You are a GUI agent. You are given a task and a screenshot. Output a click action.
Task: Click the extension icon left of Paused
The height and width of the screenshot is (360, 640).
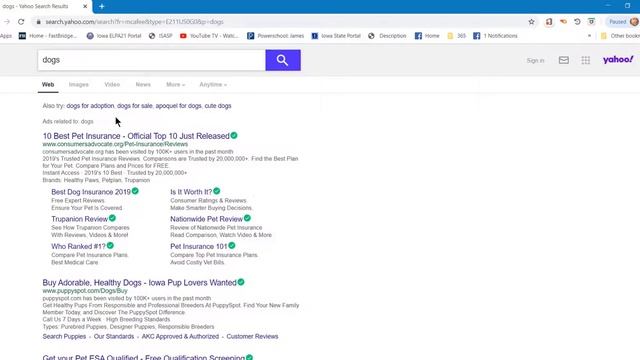[591, 22]
